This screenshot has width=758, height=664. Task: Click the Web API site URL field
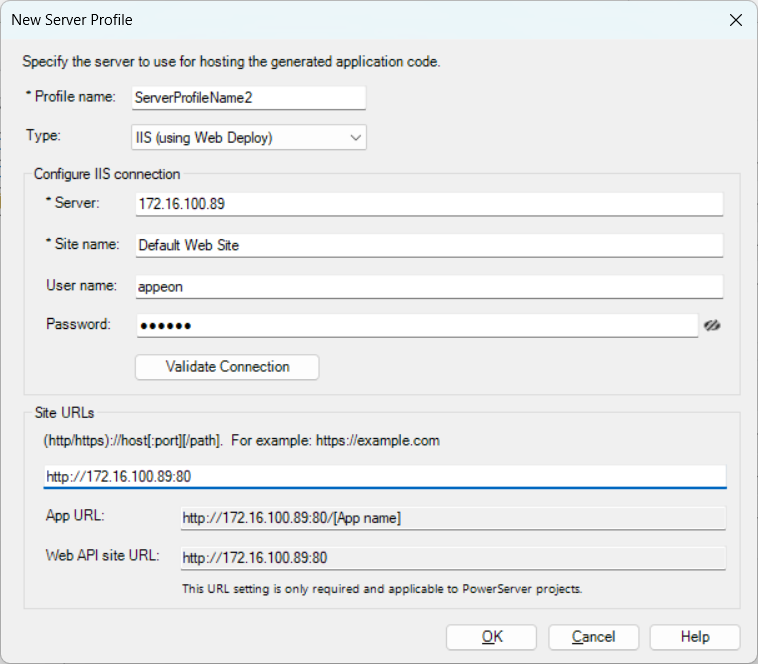[451, 558]
